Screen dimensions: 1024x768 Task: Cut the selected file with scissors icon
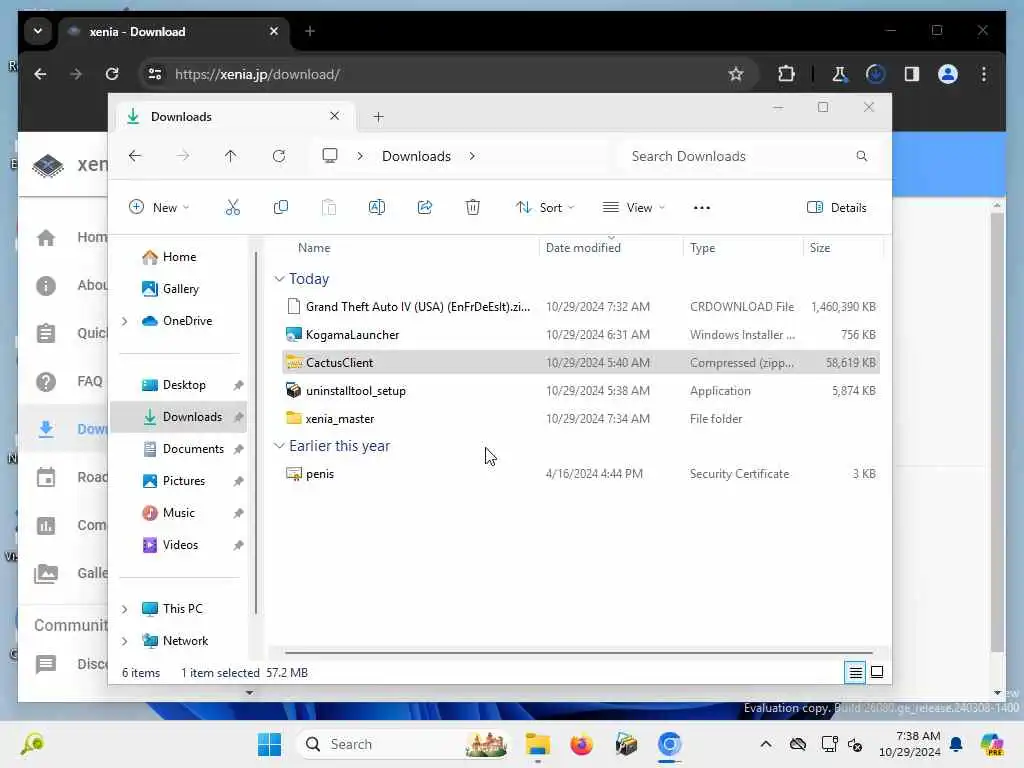tap(232, 208)
